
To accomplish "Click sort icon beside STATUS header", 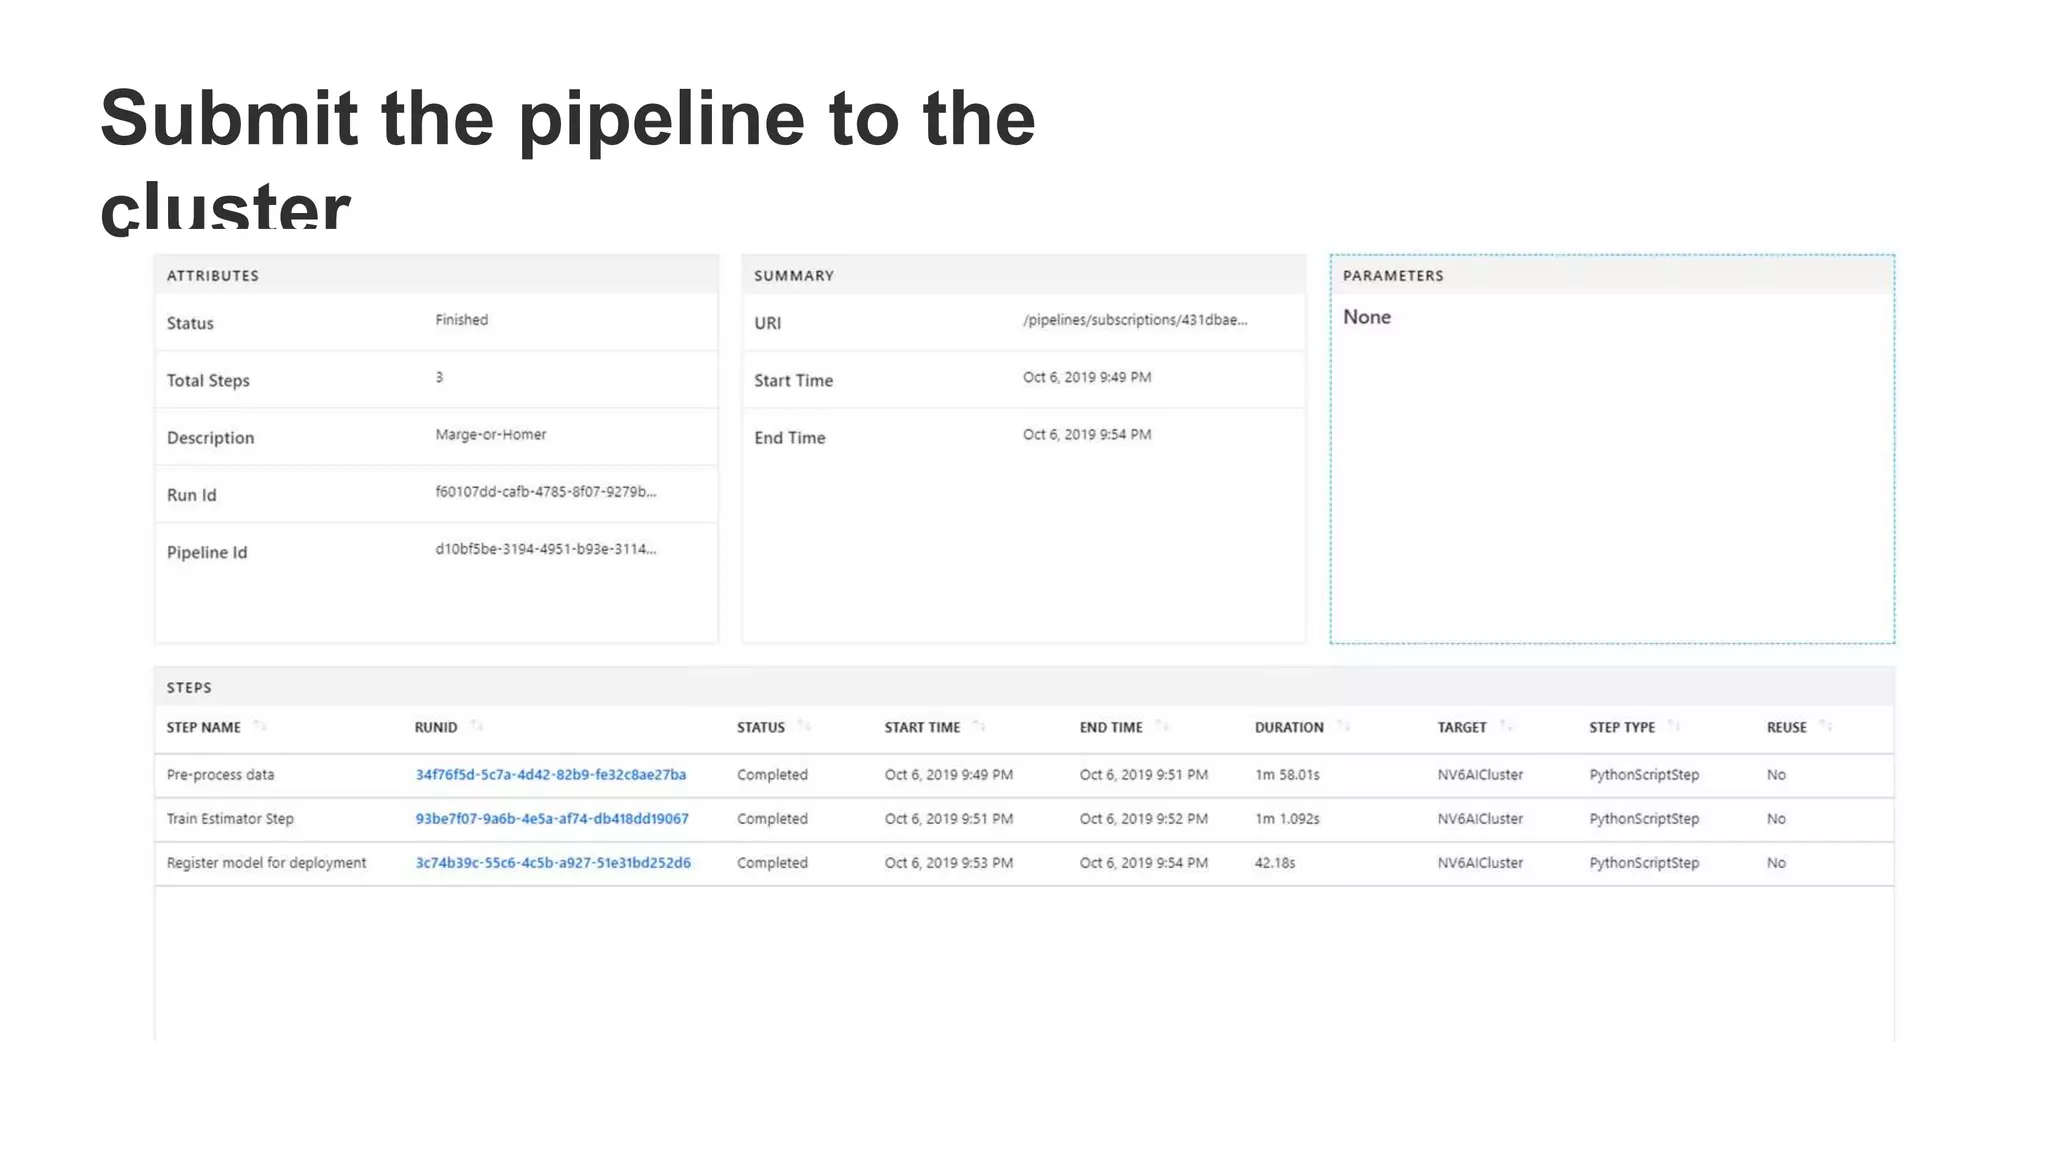I will 804,726.
